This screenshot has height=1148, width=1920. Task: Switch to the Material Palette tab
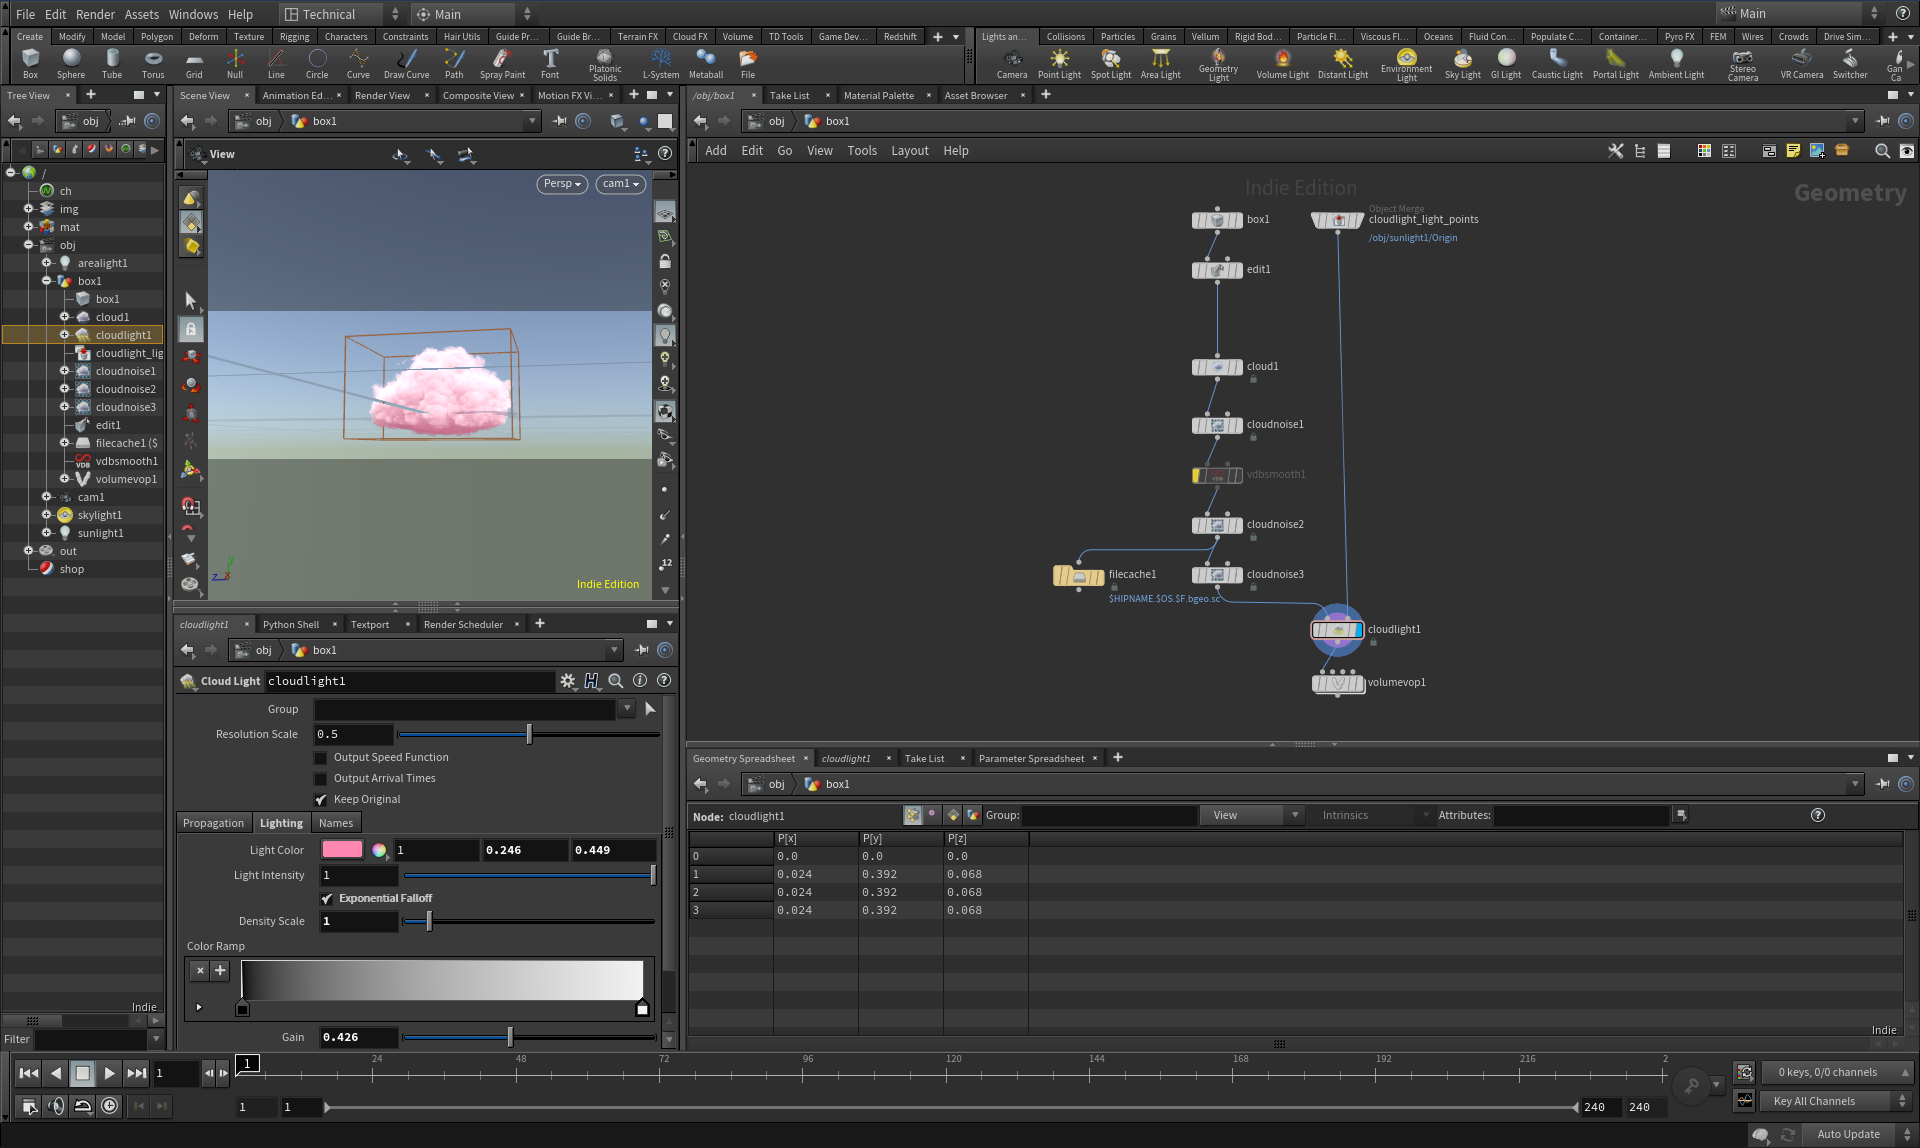click(878, 96)
